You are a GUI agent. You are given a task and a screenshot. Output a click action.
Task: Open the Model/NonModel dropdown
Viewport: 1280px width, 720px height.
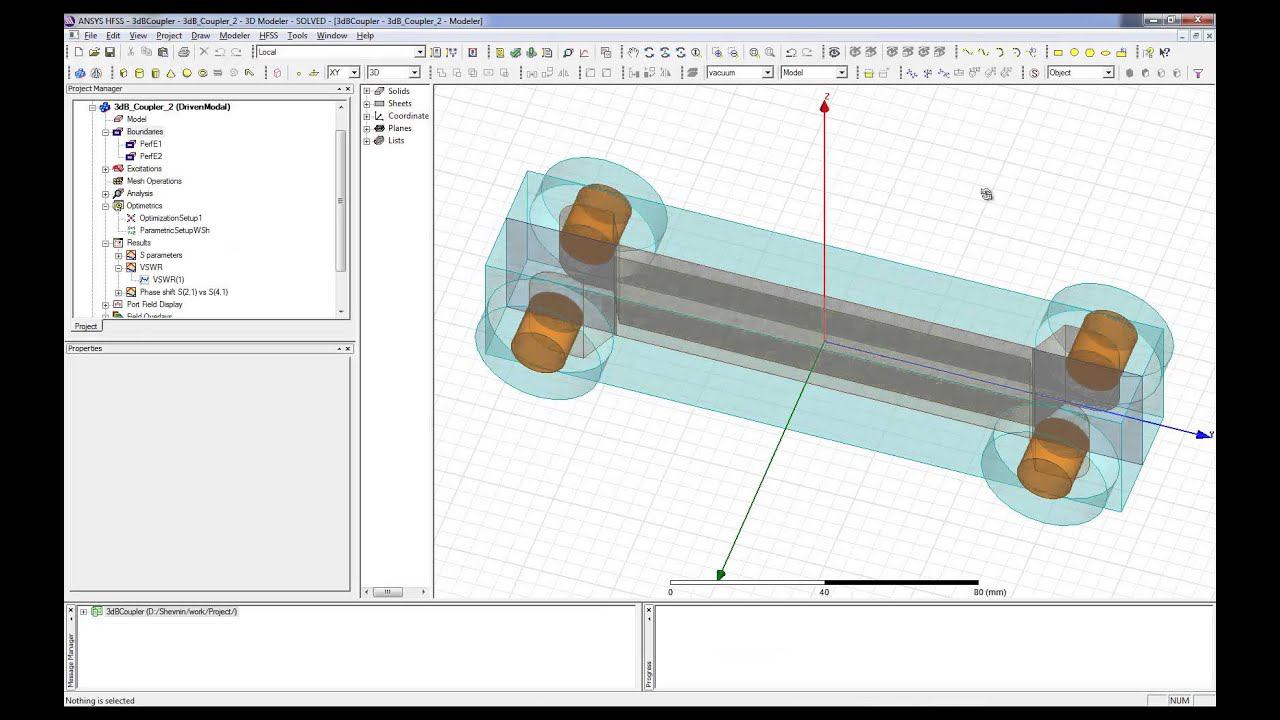[842, 72]
